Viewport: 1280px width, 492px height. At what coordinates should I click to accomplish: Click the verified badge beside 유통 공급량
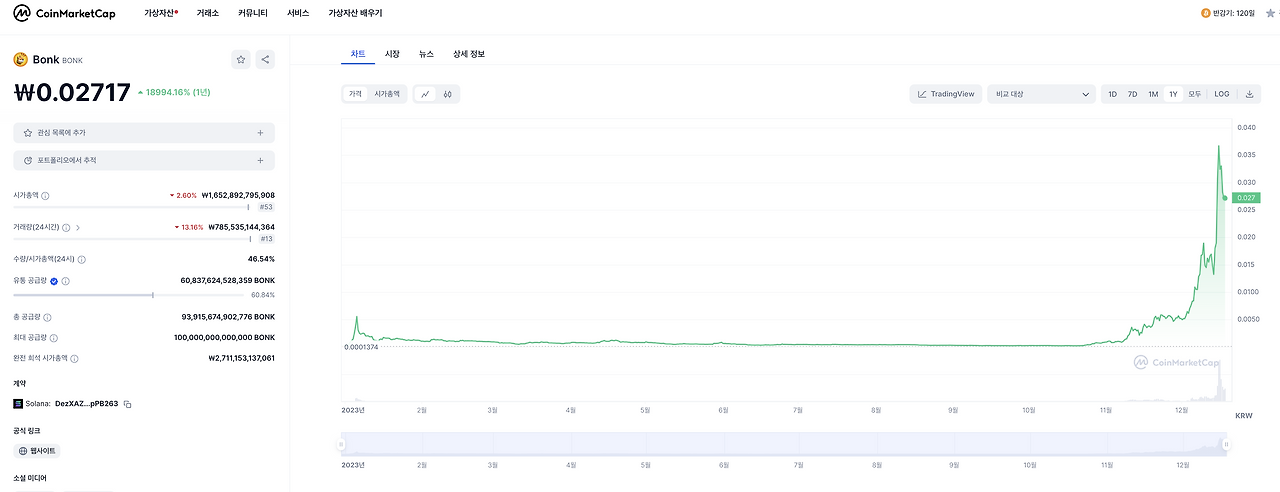(x=54, y=281)
